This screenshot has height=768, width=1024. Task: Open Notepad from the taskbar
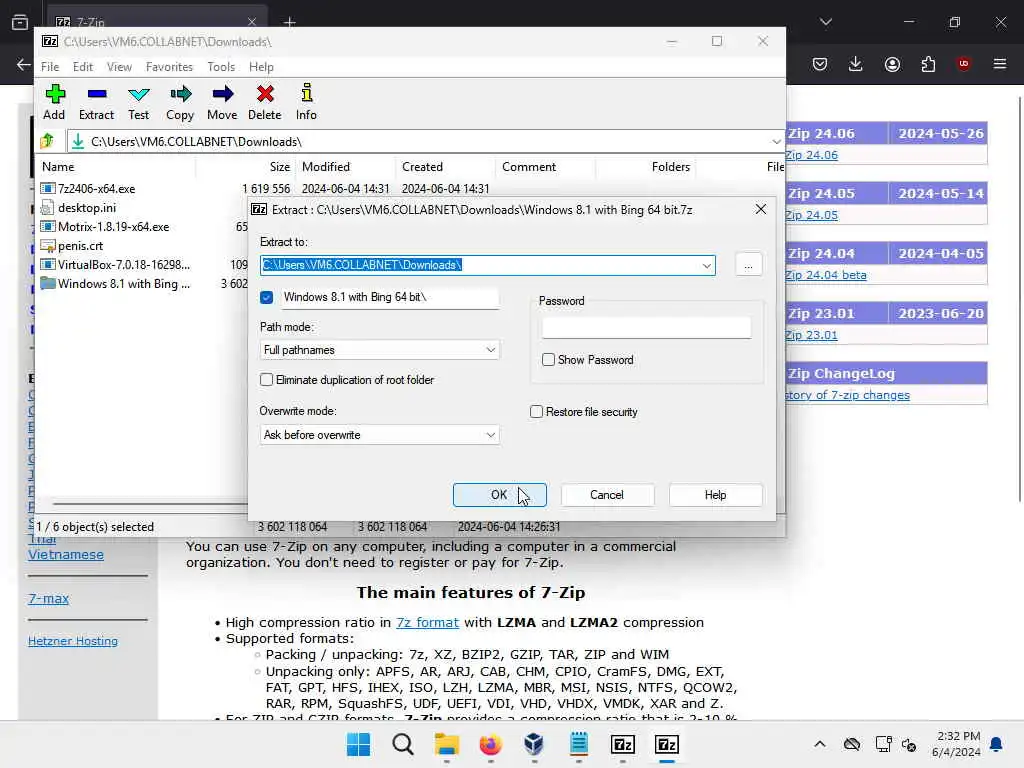[579, 744]
